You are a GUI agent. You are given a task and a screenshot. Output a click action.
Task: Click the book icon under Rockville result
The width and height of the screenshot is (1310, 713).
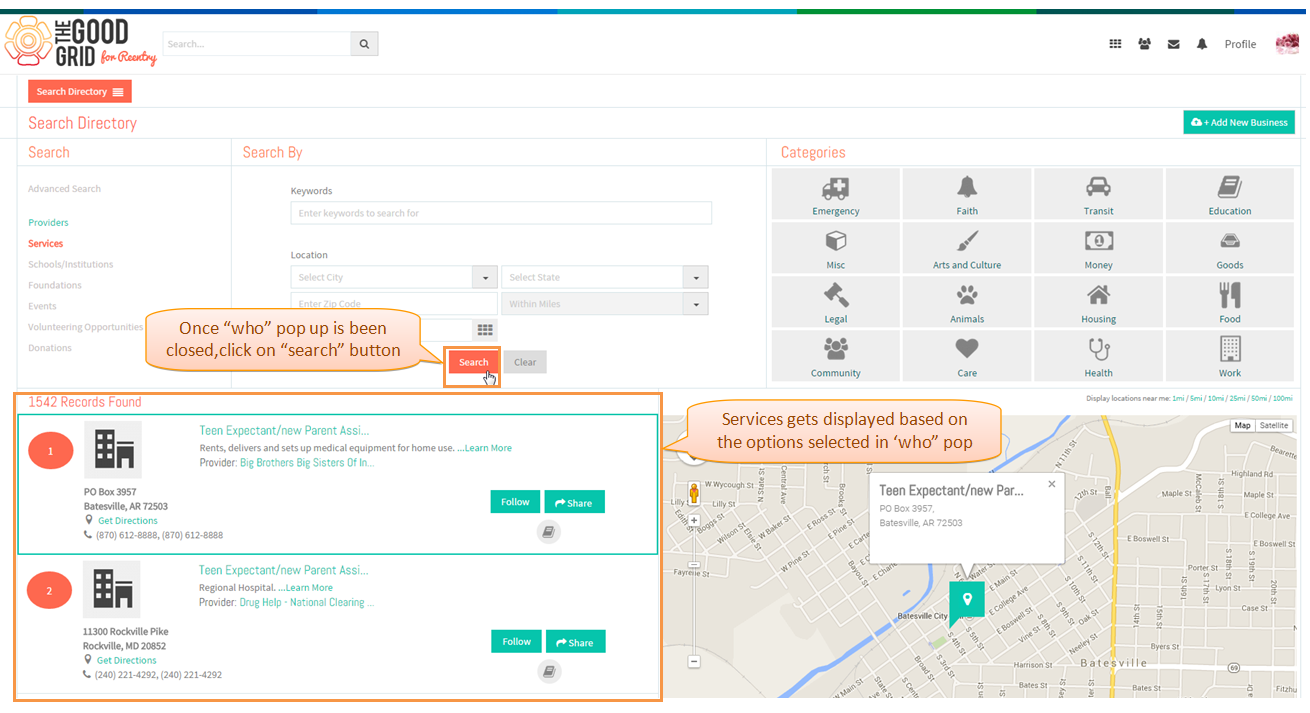coord(549,672)
